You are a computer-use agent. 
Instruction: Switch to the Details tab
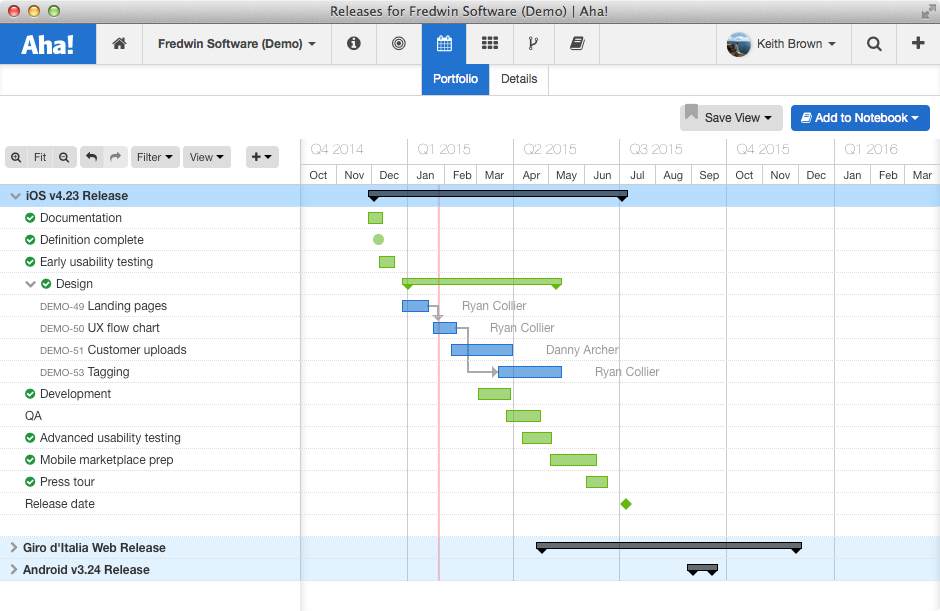519,79
